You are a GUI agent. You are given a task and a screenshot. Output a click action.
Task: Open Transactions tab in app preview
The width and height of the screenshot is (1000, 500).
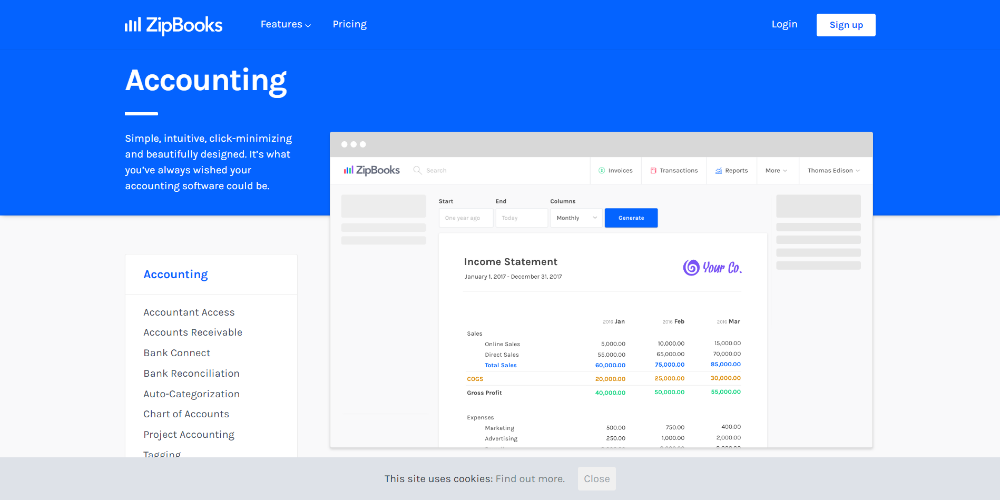point(674,170)
